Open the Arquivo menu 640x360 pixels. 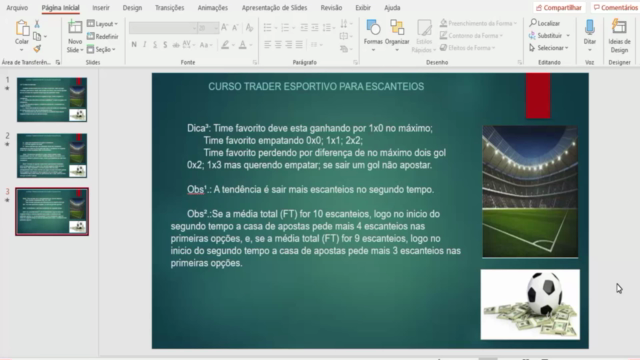[17, 8]
